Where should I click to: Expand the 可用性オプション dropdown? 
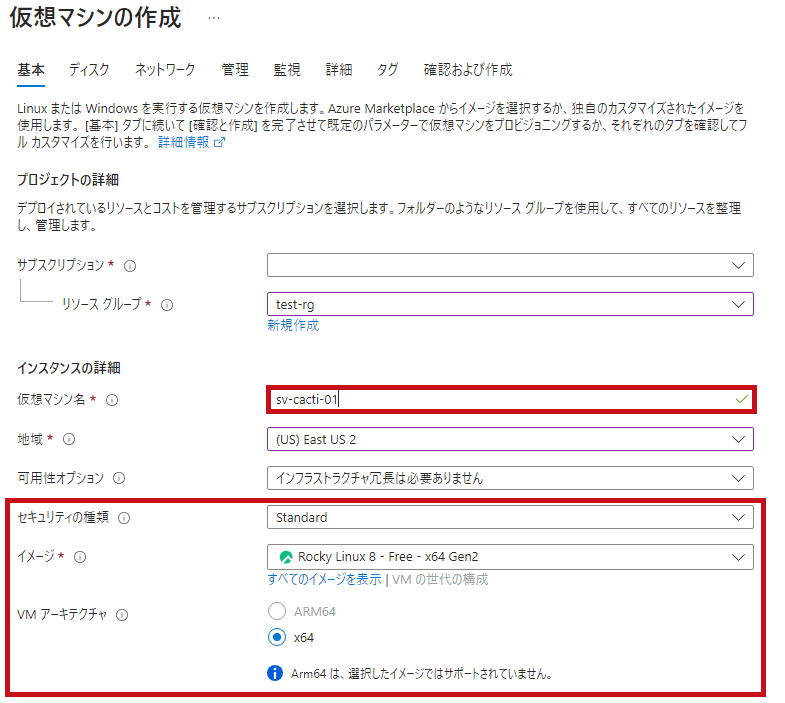[x=510, y=478]
